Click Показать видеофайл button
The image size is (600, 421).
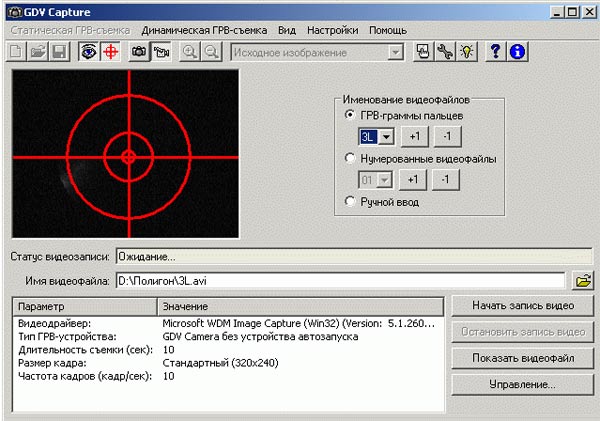click(x=523, y=358)
